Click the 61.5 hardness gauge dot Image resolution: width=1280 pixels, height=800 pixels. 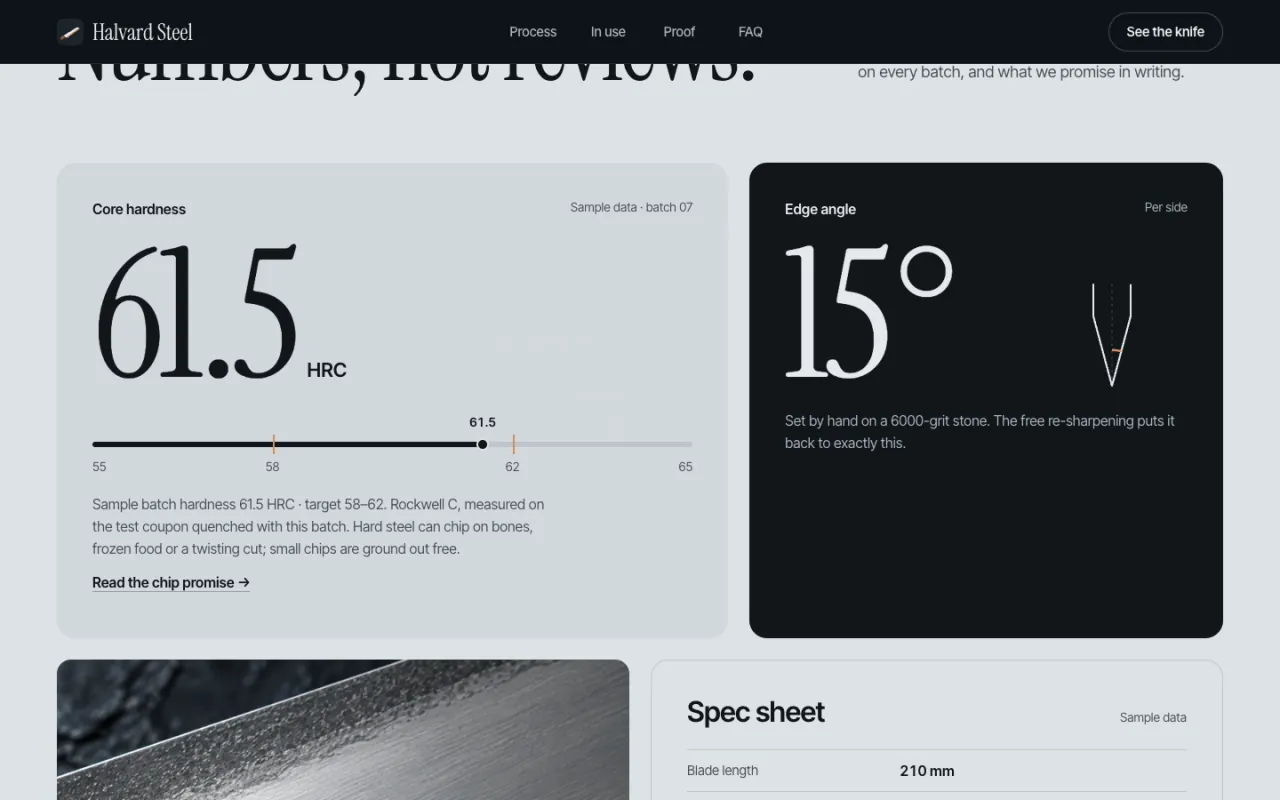pos(482,444)
